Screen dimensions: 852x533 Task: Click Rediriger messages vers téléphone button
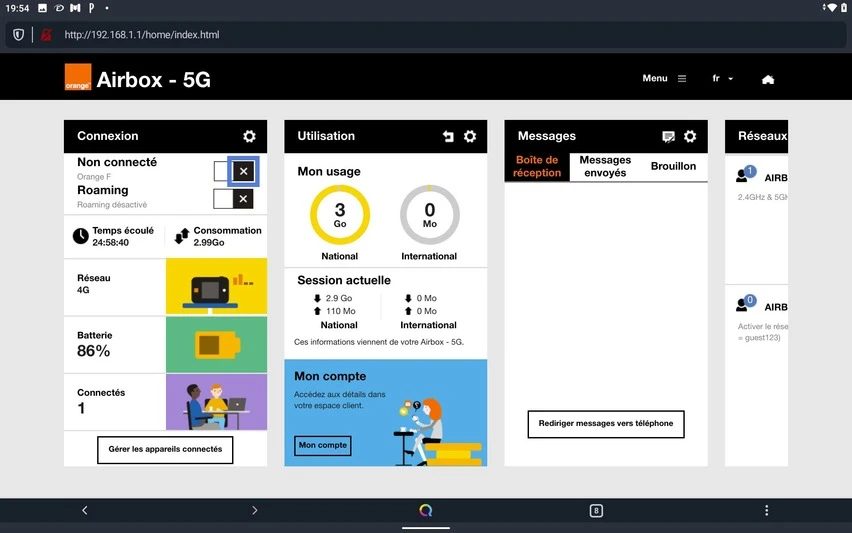point(606,424)
